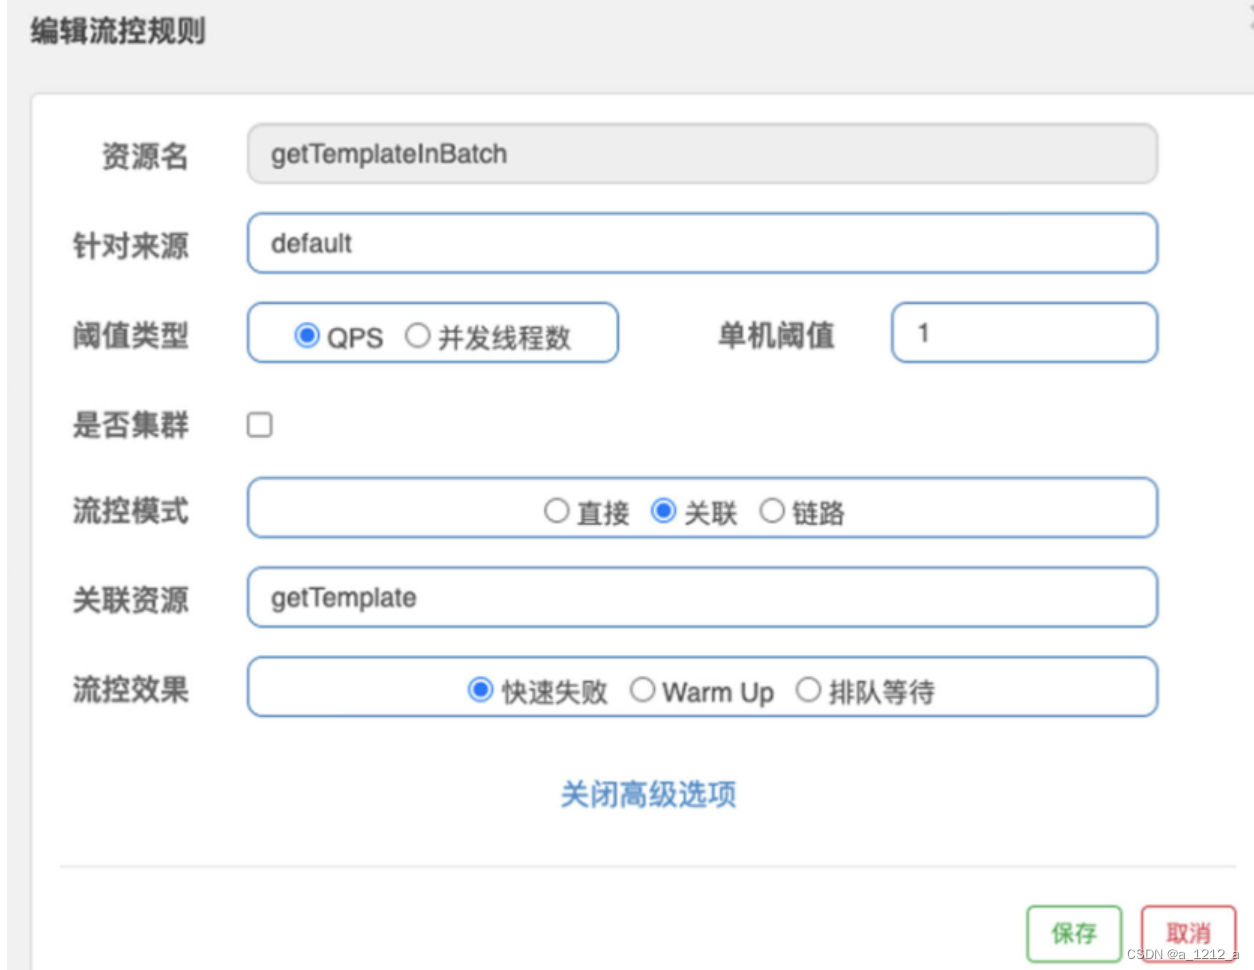Image resolution: width=1254 pixels, height=970 pixels.
Task: Click the red 取消 cancel button
Action: pos(1188,933)
